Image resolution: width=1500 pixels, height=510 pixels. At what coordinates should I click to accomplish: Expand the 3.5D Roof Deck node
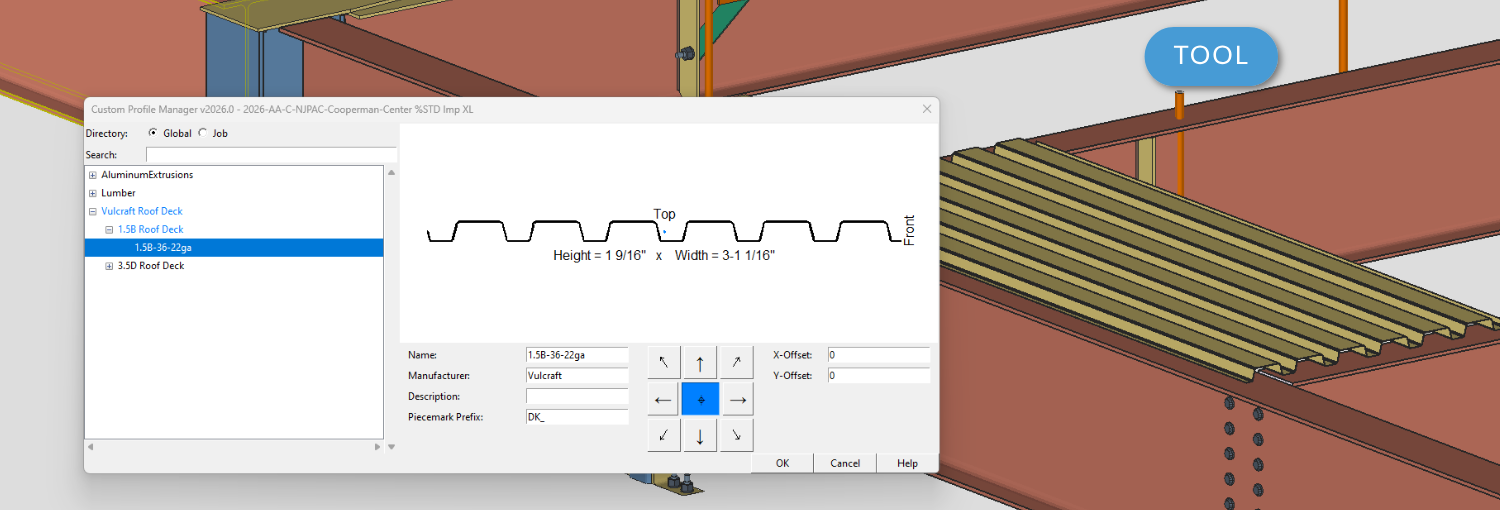[x=109, y=266]
